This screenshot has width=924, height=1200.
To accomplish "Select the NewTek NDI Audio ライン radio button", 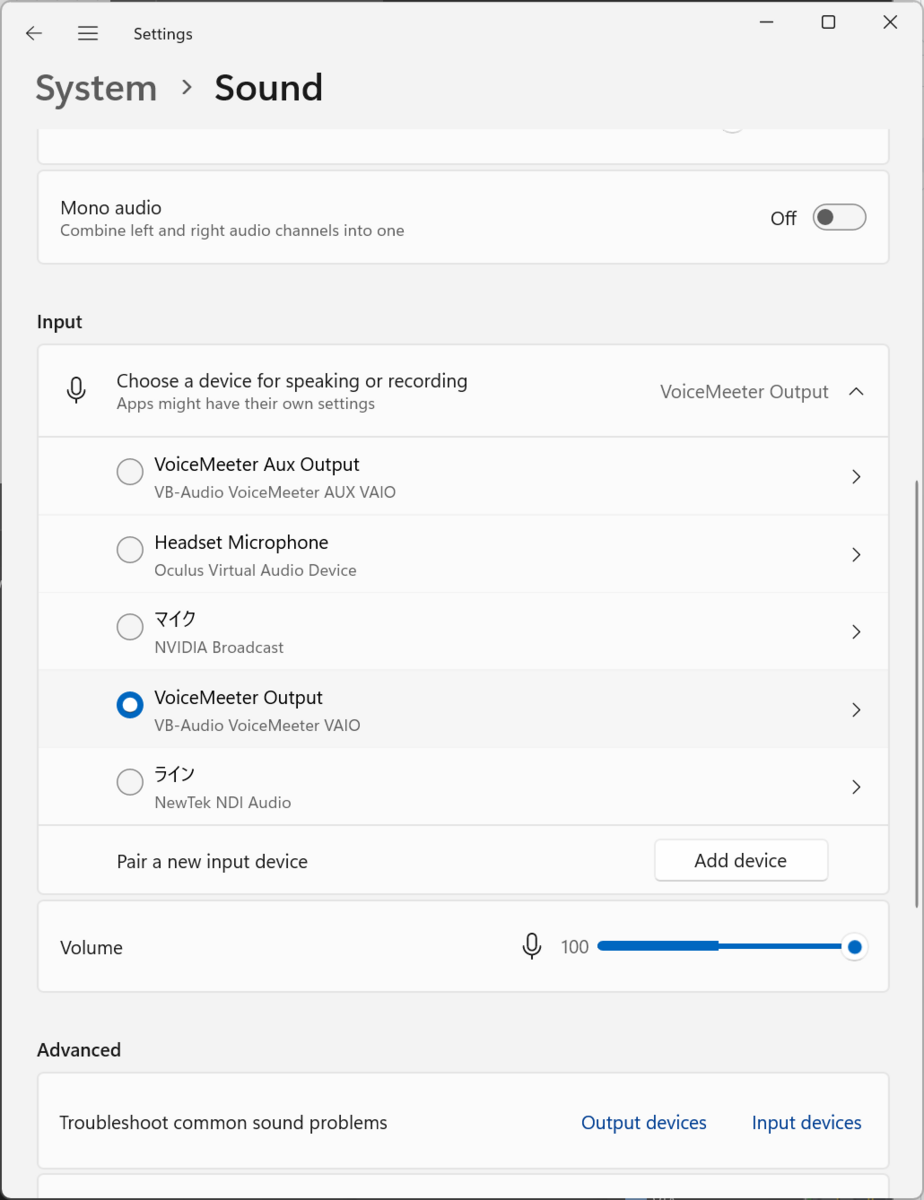I will (x=130, y=782).
